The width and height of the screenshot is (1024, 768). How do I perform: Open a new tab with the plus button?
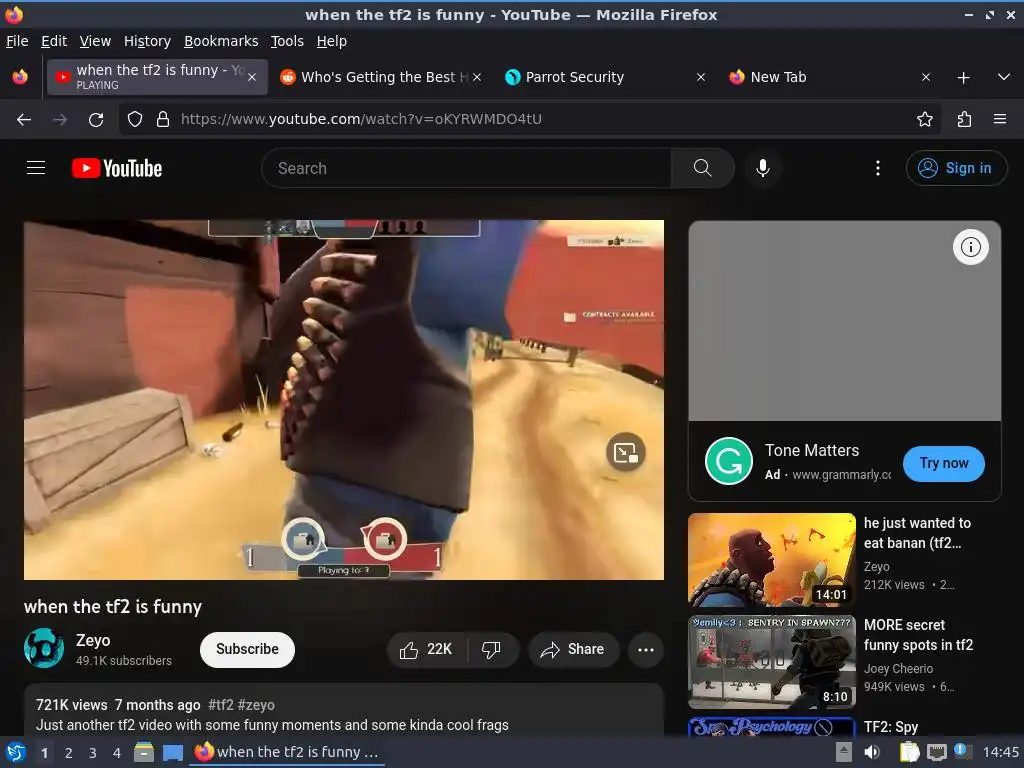point(963,78)
